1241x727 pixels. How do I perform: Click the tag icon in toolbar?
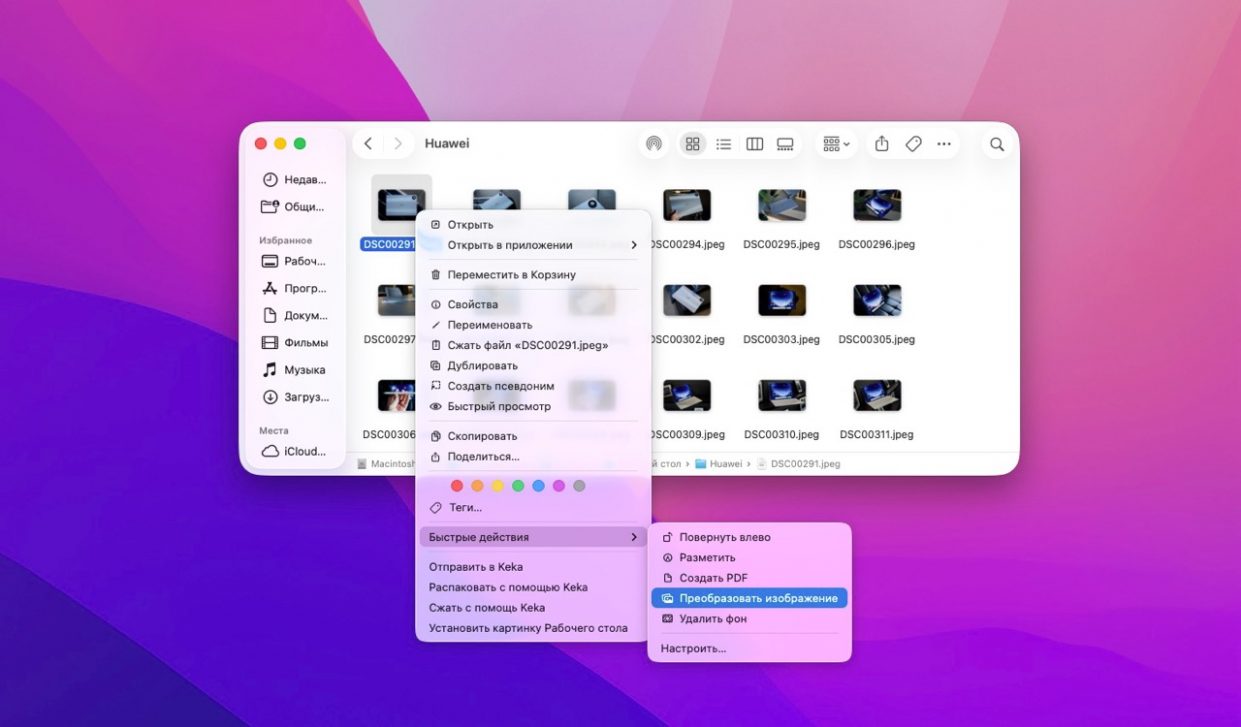(x=913, y=144)
